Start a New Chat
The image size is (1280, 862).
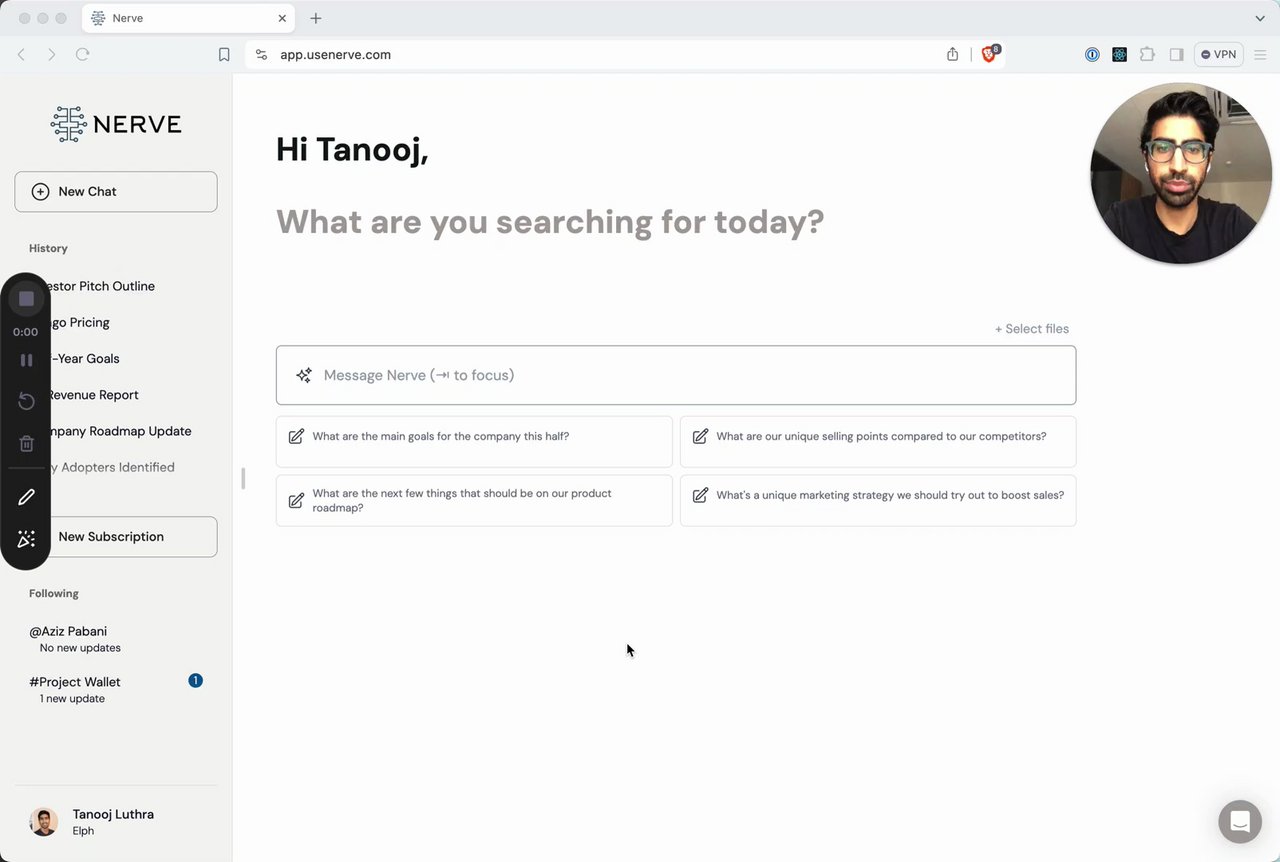(x=116, y=192)
